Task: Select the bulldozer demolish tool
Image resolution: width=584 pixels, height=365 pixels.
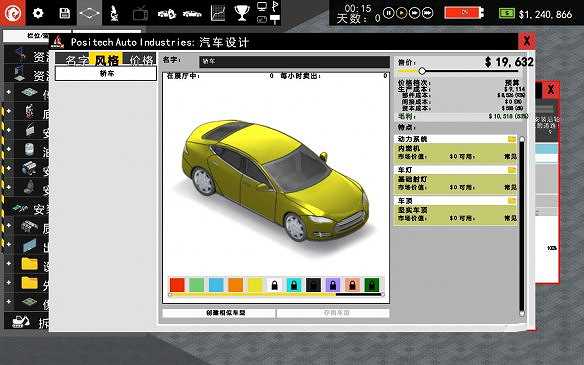Action: (21, 322)
